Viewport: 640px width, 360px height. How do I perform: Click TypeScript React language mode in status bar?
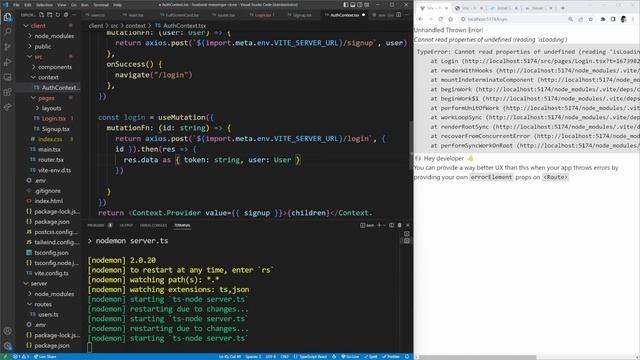[x=311, y=357]
